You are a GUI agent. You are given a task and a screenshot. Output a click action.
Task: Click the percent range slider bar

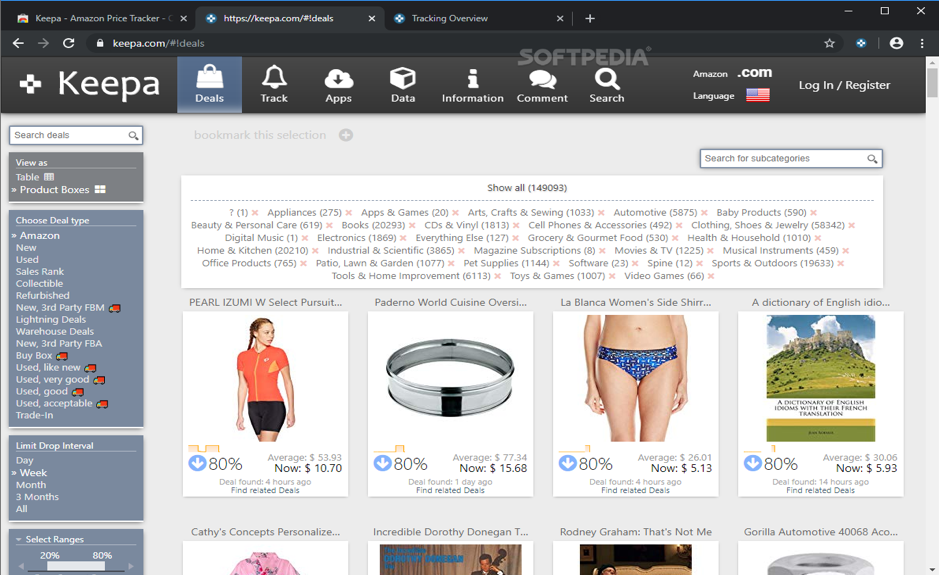(x=76, y=566)
